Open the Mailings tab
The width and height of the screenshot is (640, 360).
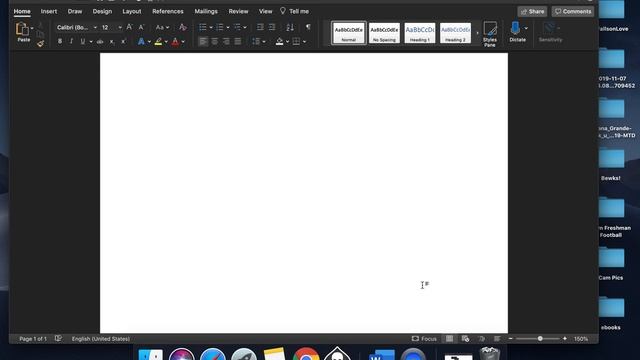[206, 11]
